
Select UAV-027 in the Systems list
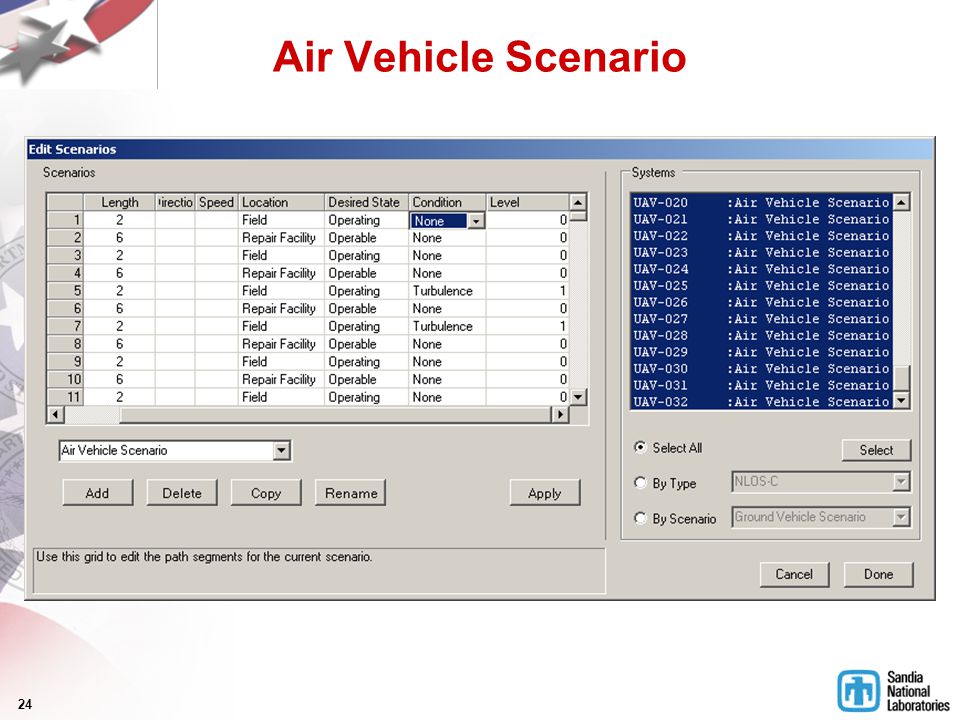click(761, 319)
